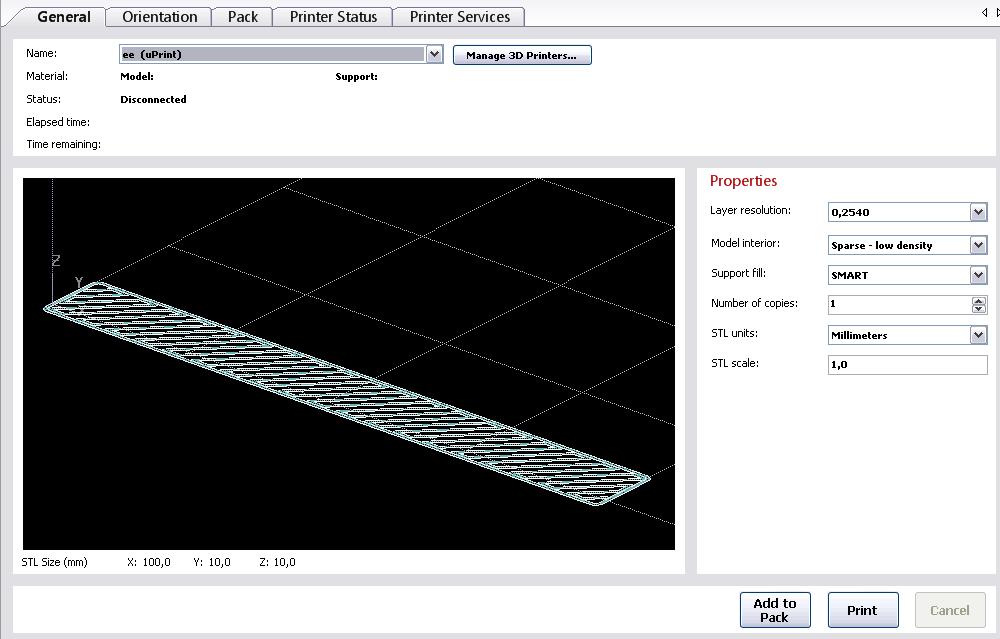
Task: Open the Printer Services tab
Action: coord(460,17)
